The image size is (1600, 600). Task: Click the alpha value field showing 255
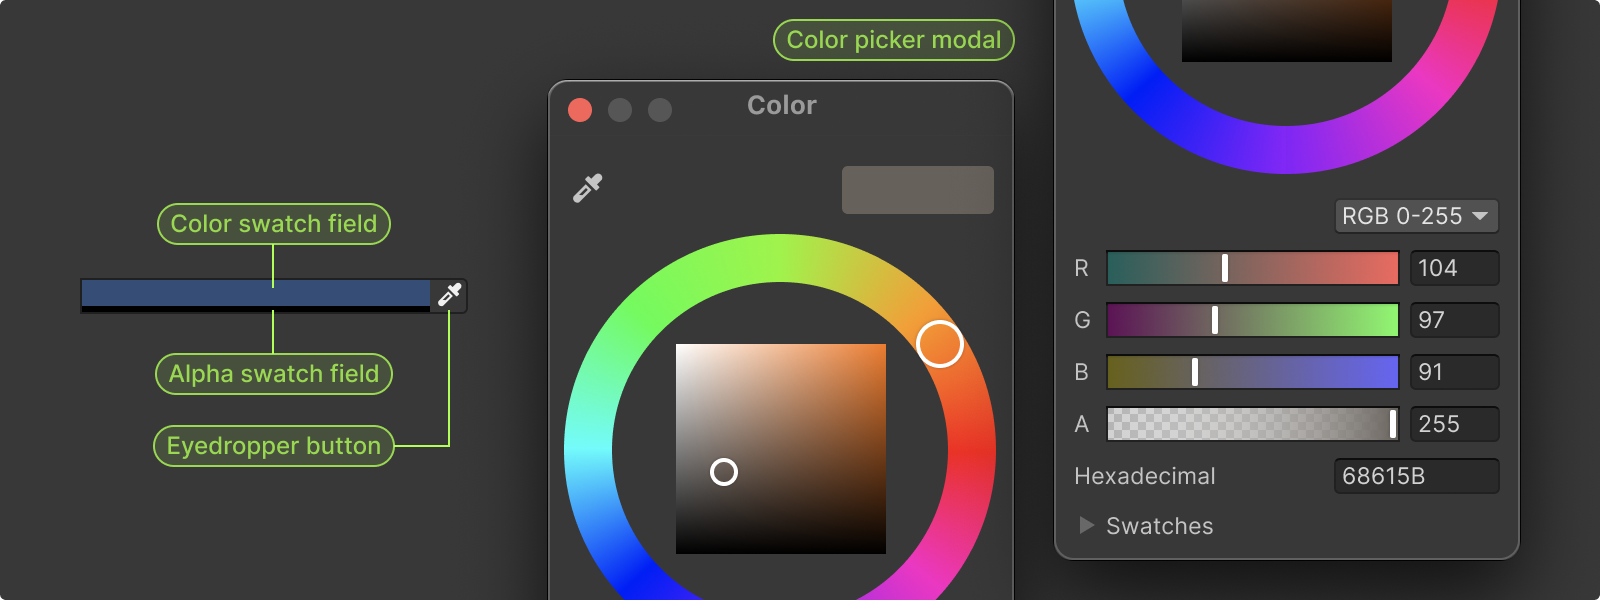point(1454,424)
